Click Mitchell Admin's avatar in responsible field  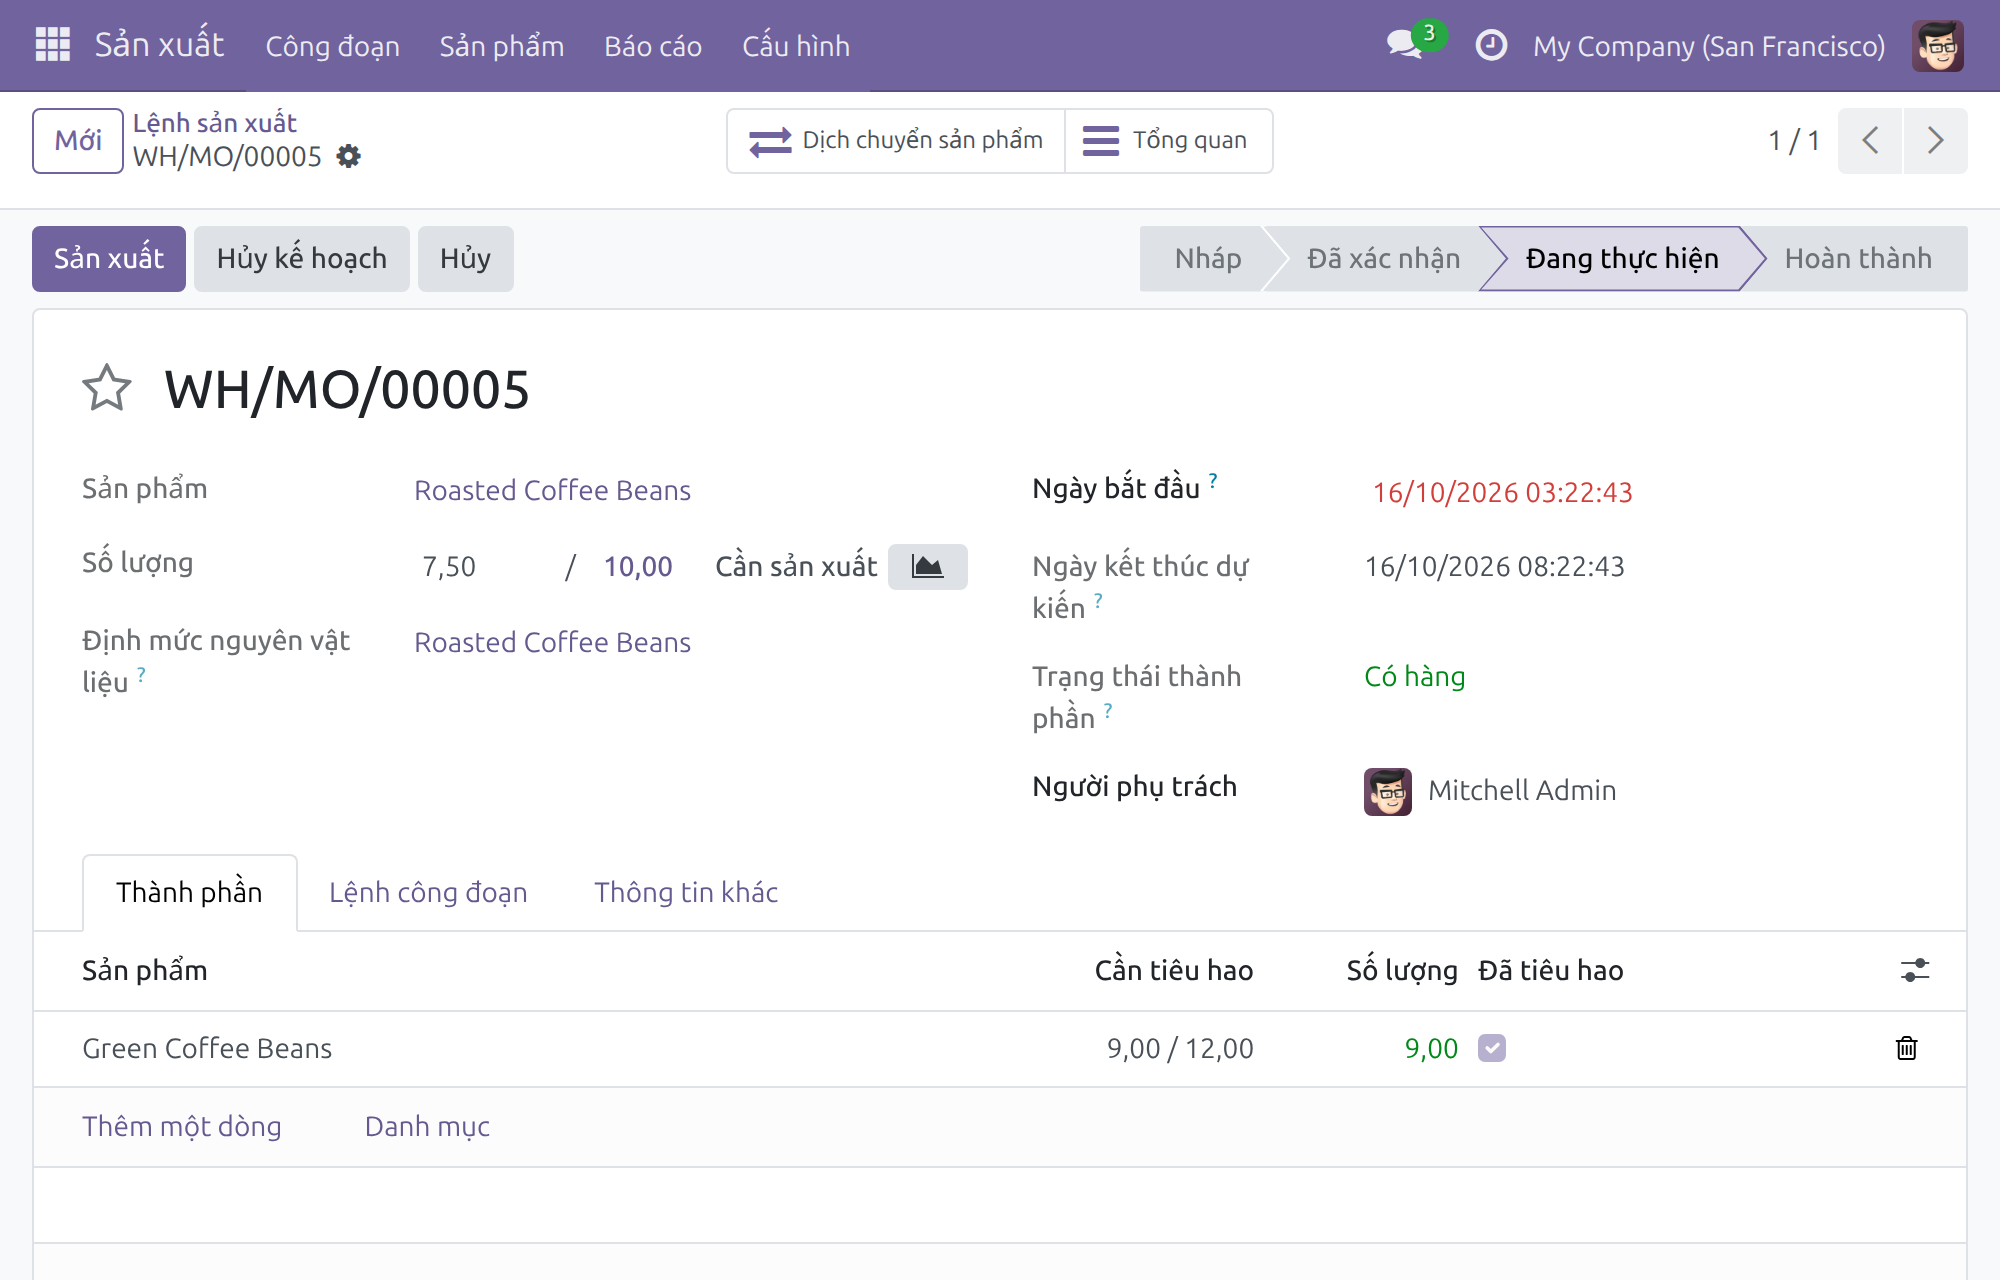coord(1387,791)
